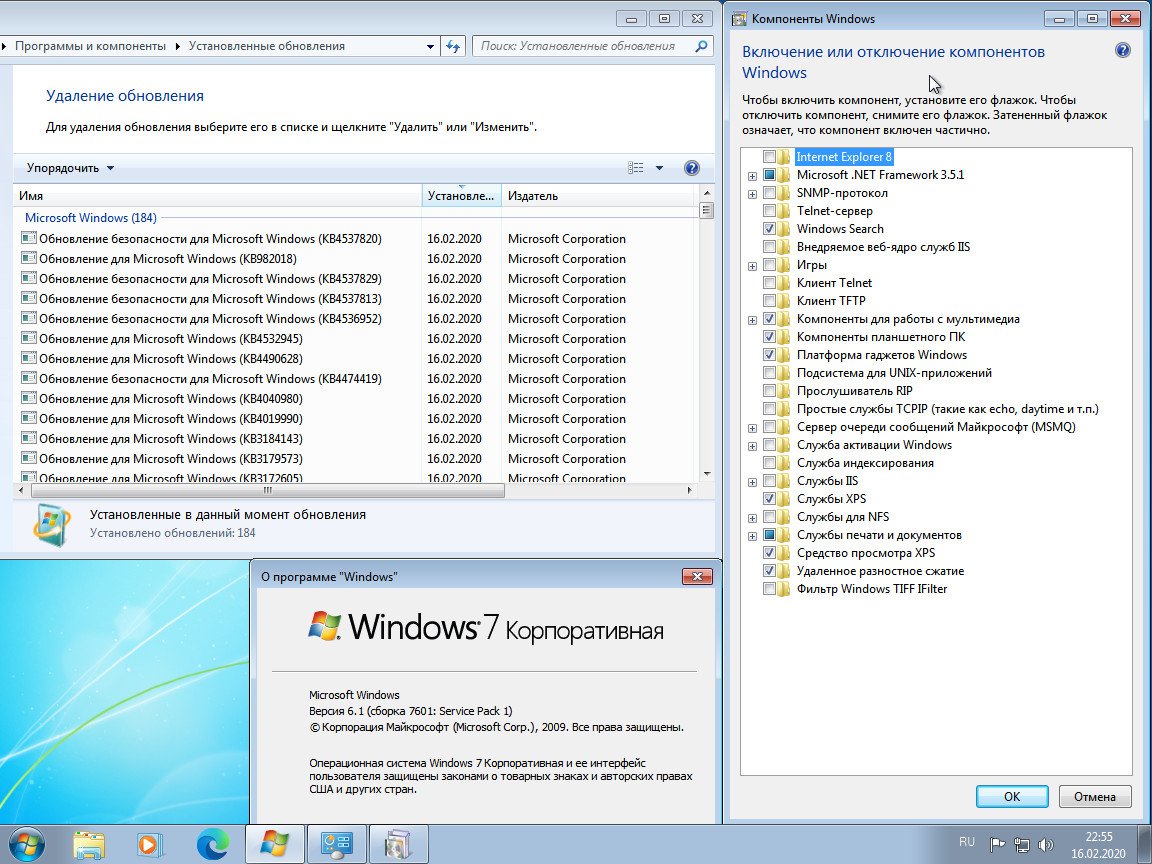The image size is (1152, 864).
Task: Open the Action Center flag icon in tray
Action: click(997, 844)
